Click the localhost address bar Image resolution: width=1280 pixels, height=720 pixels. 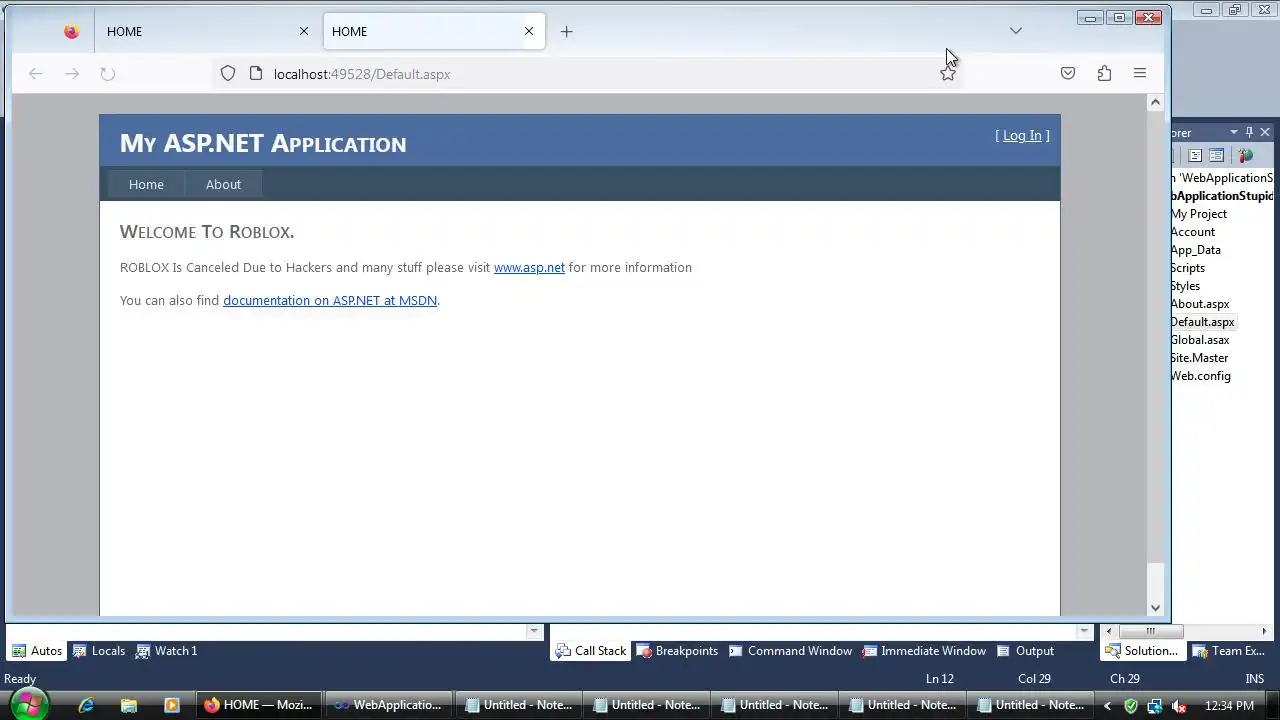[x=590, y=74]
